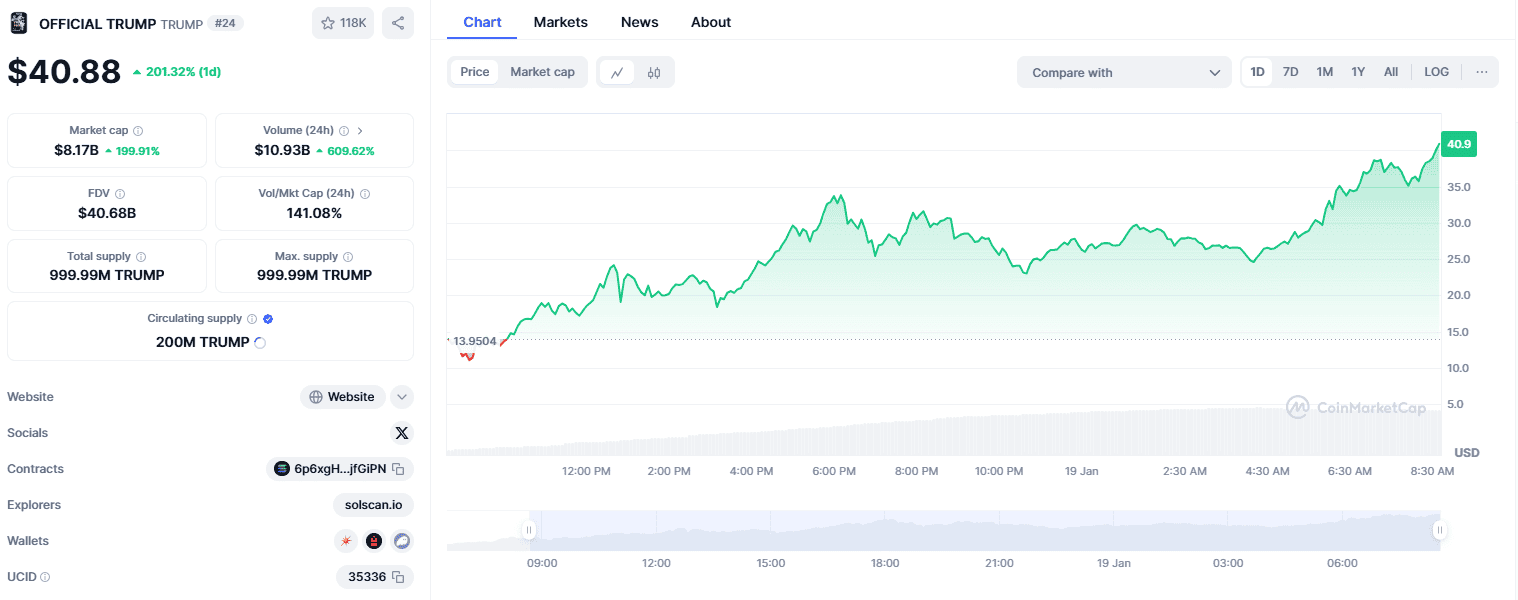Click Market cap info icon

point(138,131)
